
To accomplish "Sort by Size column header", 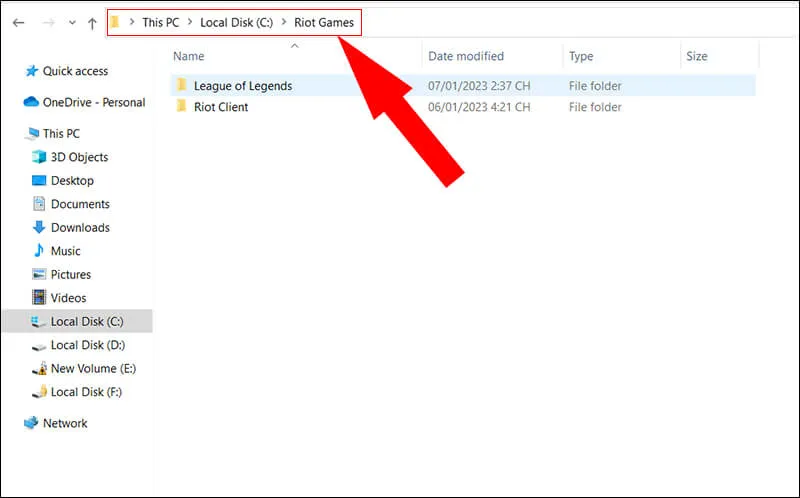I will tap(696, 56).
